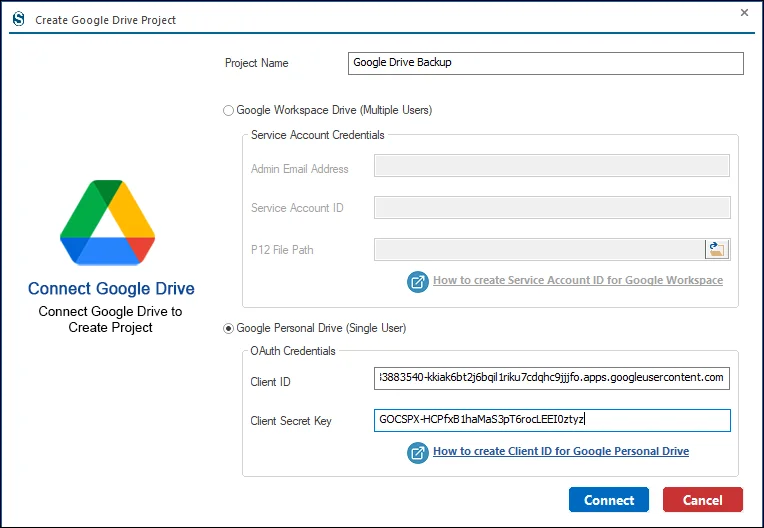Click the Cancel button
This screenshot has width=764, height=528.
(x=703, y=500)
